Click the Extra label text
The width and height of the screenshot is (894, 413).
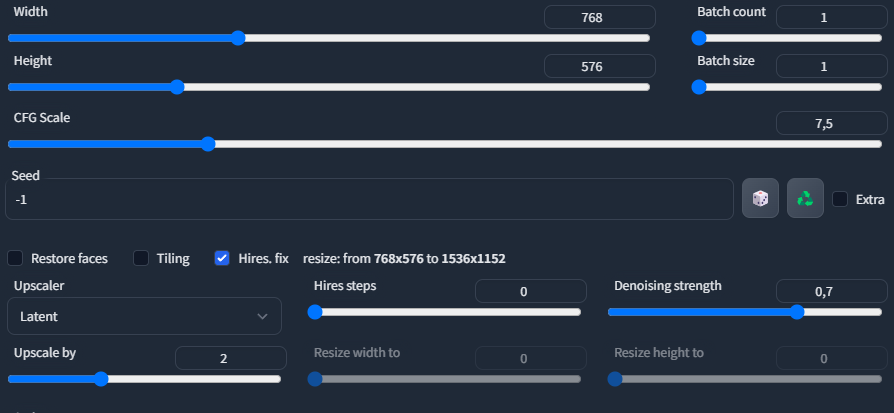(870, 199)
